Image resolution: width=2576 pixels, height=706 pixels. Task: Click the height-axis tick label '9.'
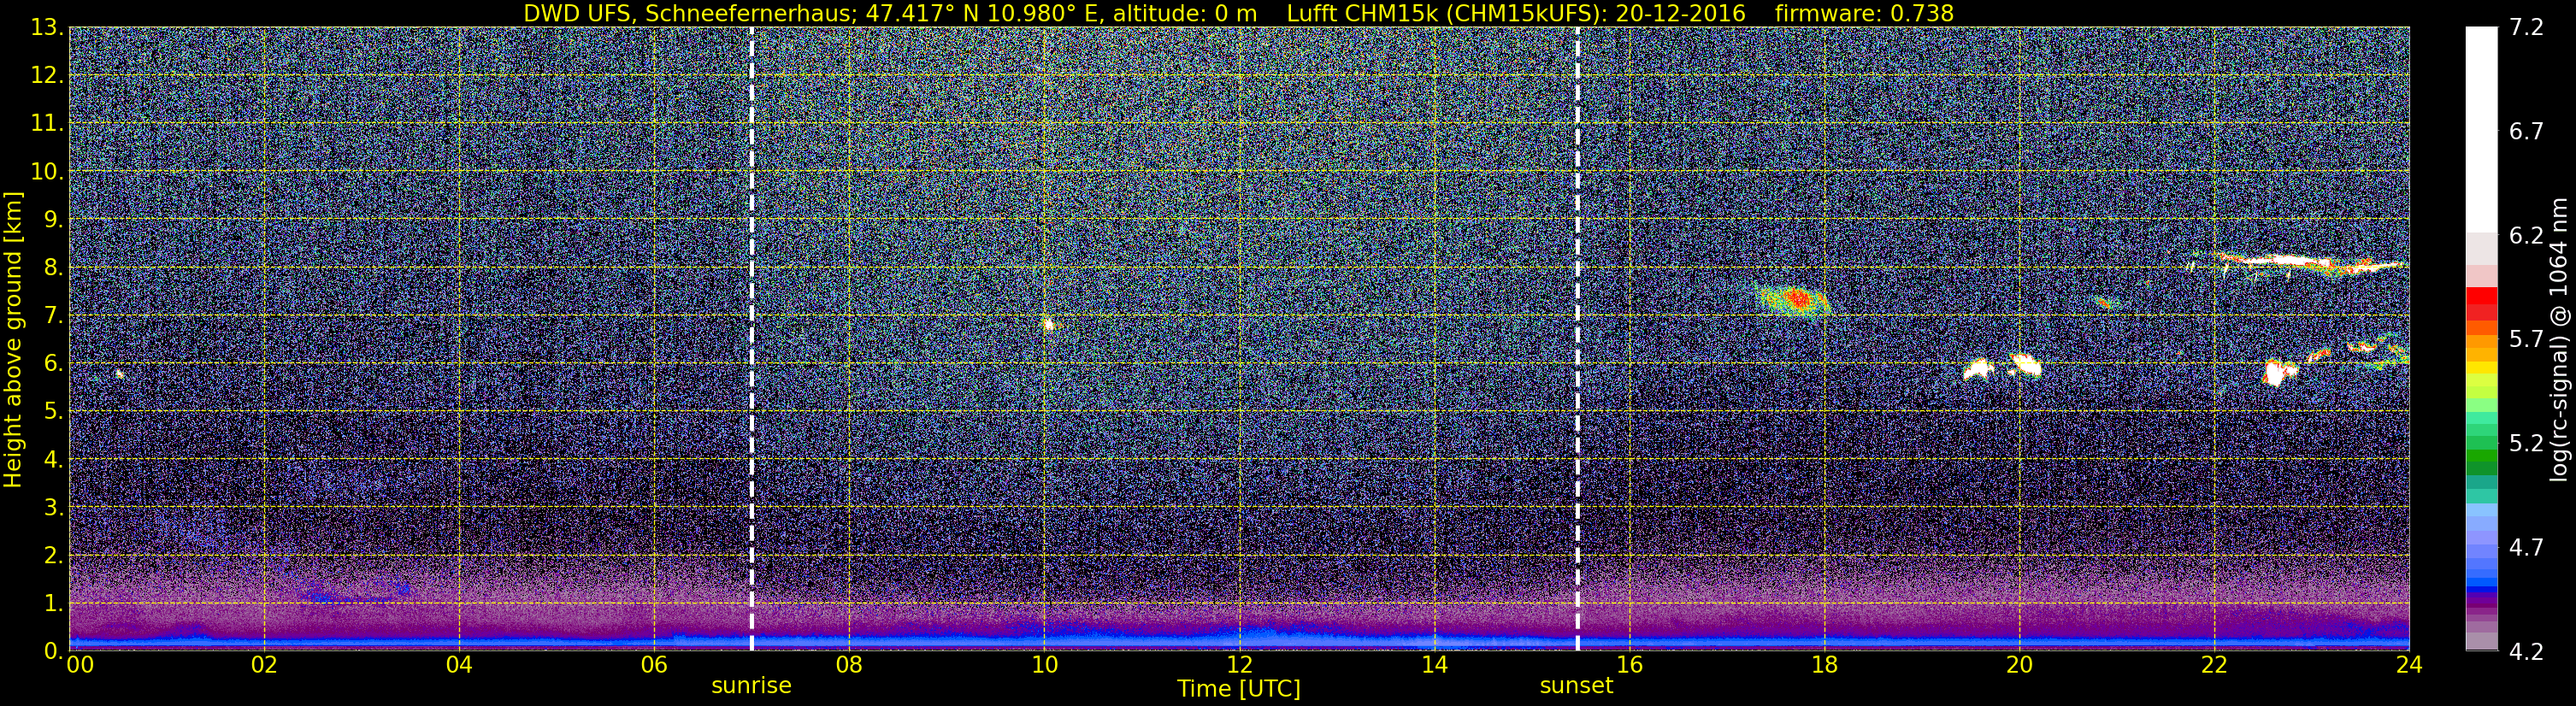52,219
